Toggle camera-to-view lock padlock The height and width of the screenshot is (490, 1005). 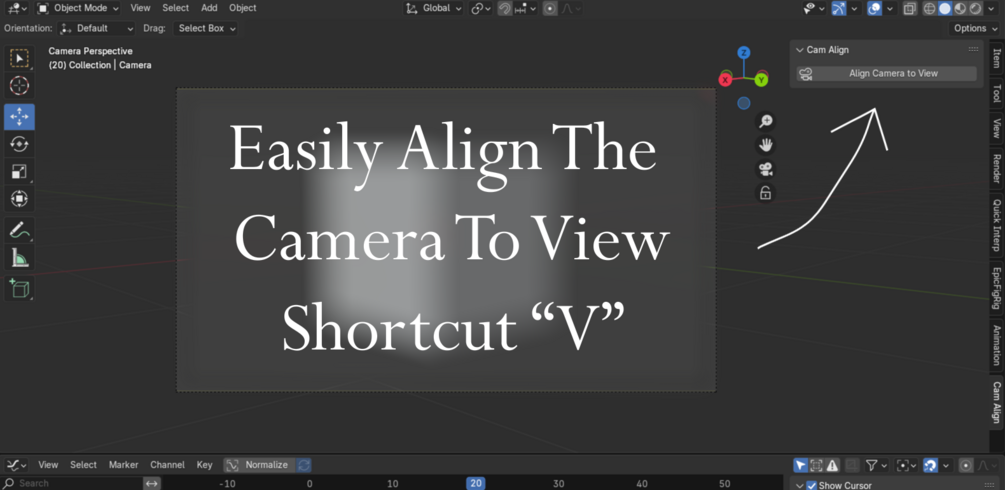pyautogui.click(x=765, y=193)
